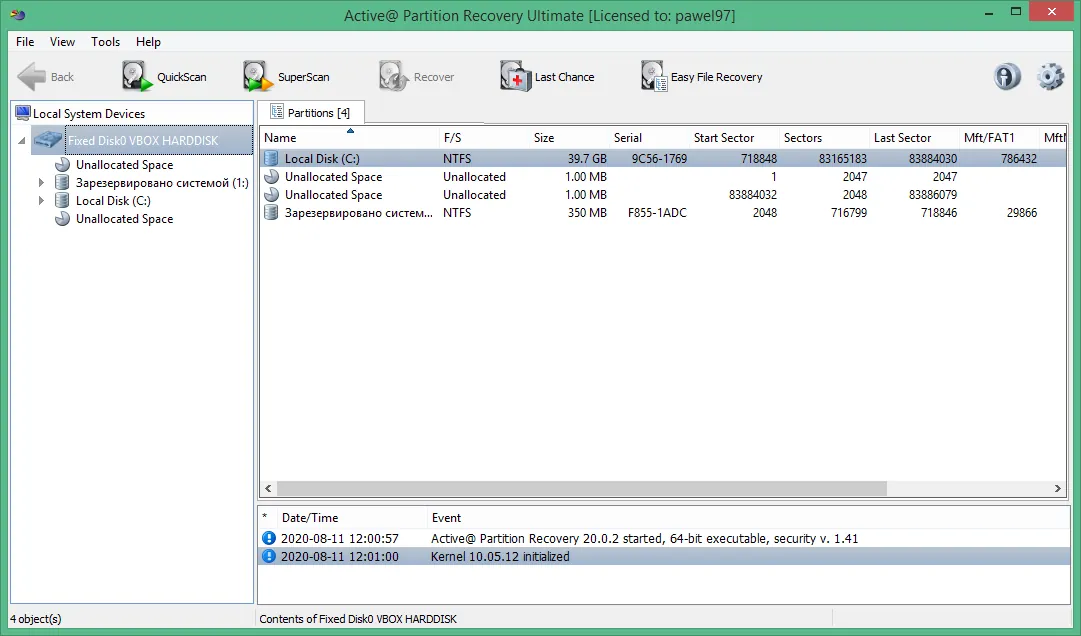Viewport: 1081px width, 636px height.
Task: Select Зарезервировано систем... partition row
Action: tap(663, 213)
